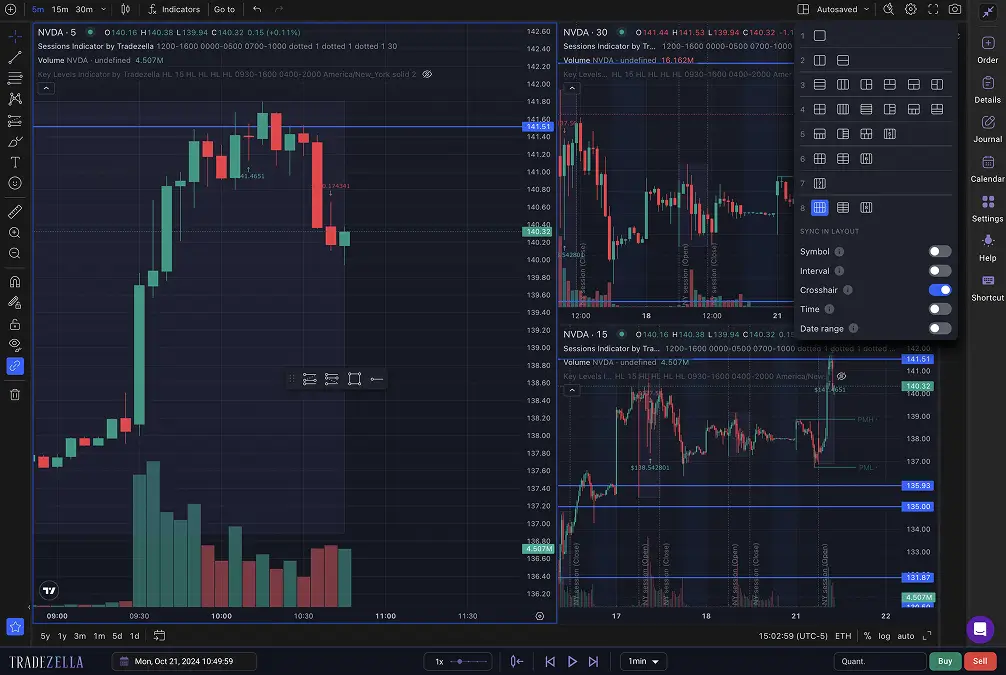Image resolution: width=1006 pixels, height=675 pixels.
Task: Toggle Key Levels indicator visibility on NVDA 5 chart
Action: tap(427, 74)
